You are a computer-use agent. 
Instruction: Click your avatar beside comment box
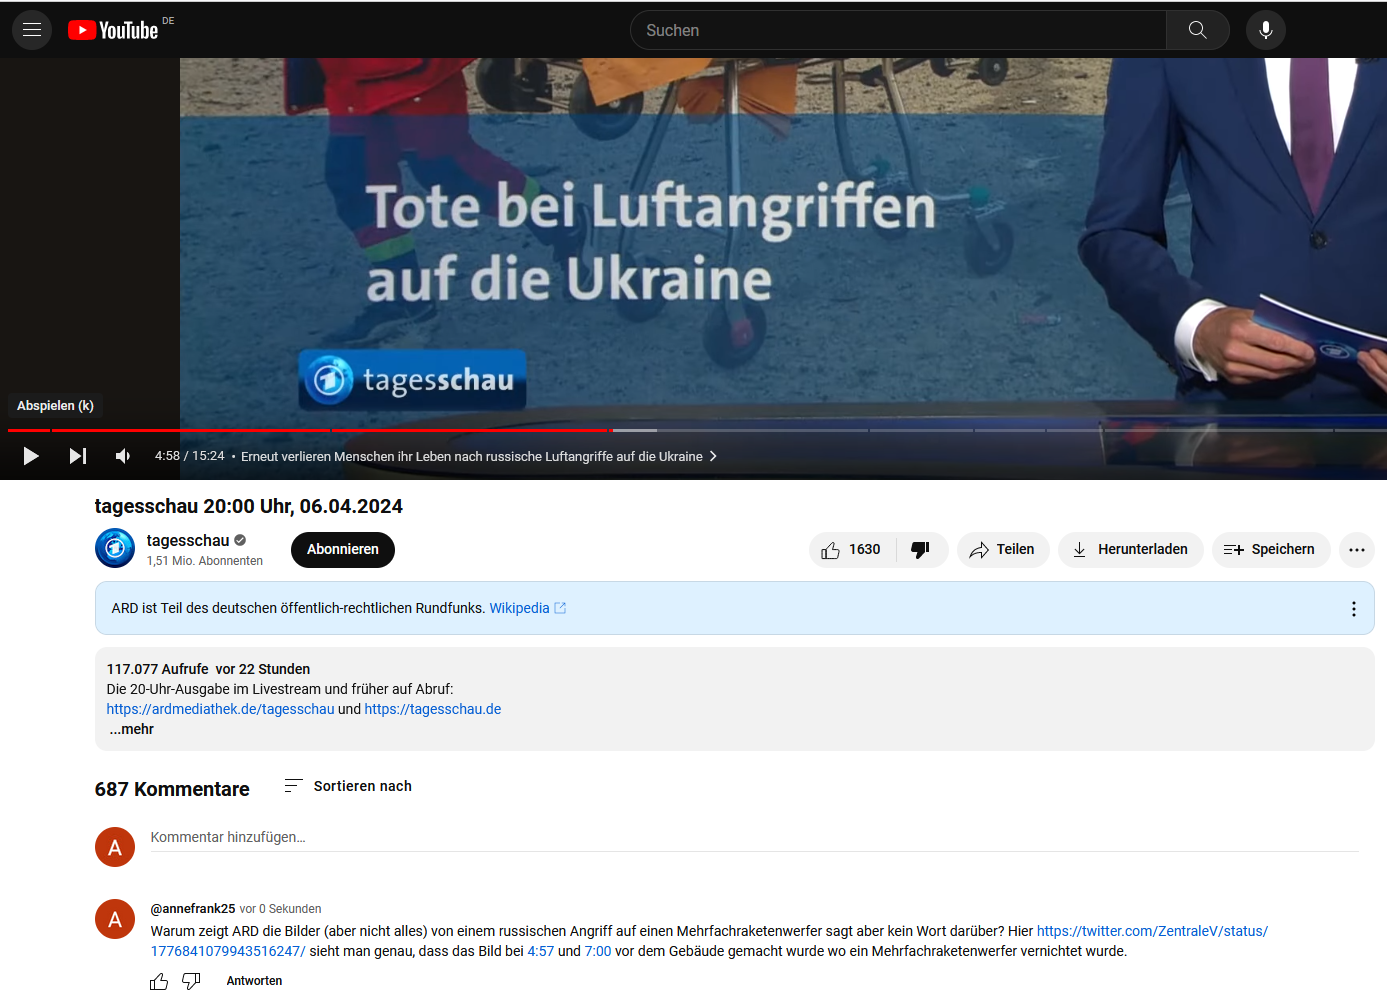115,847
